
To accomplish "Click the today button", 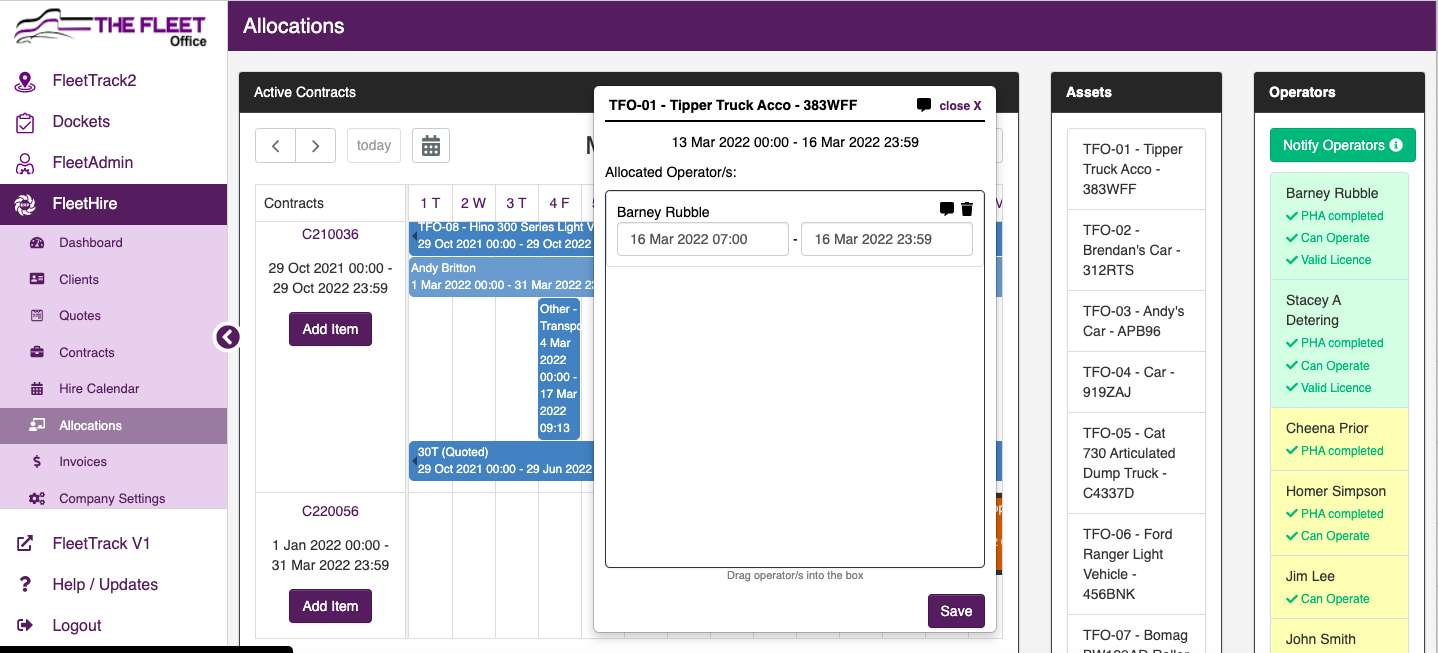I will point(374,146).
